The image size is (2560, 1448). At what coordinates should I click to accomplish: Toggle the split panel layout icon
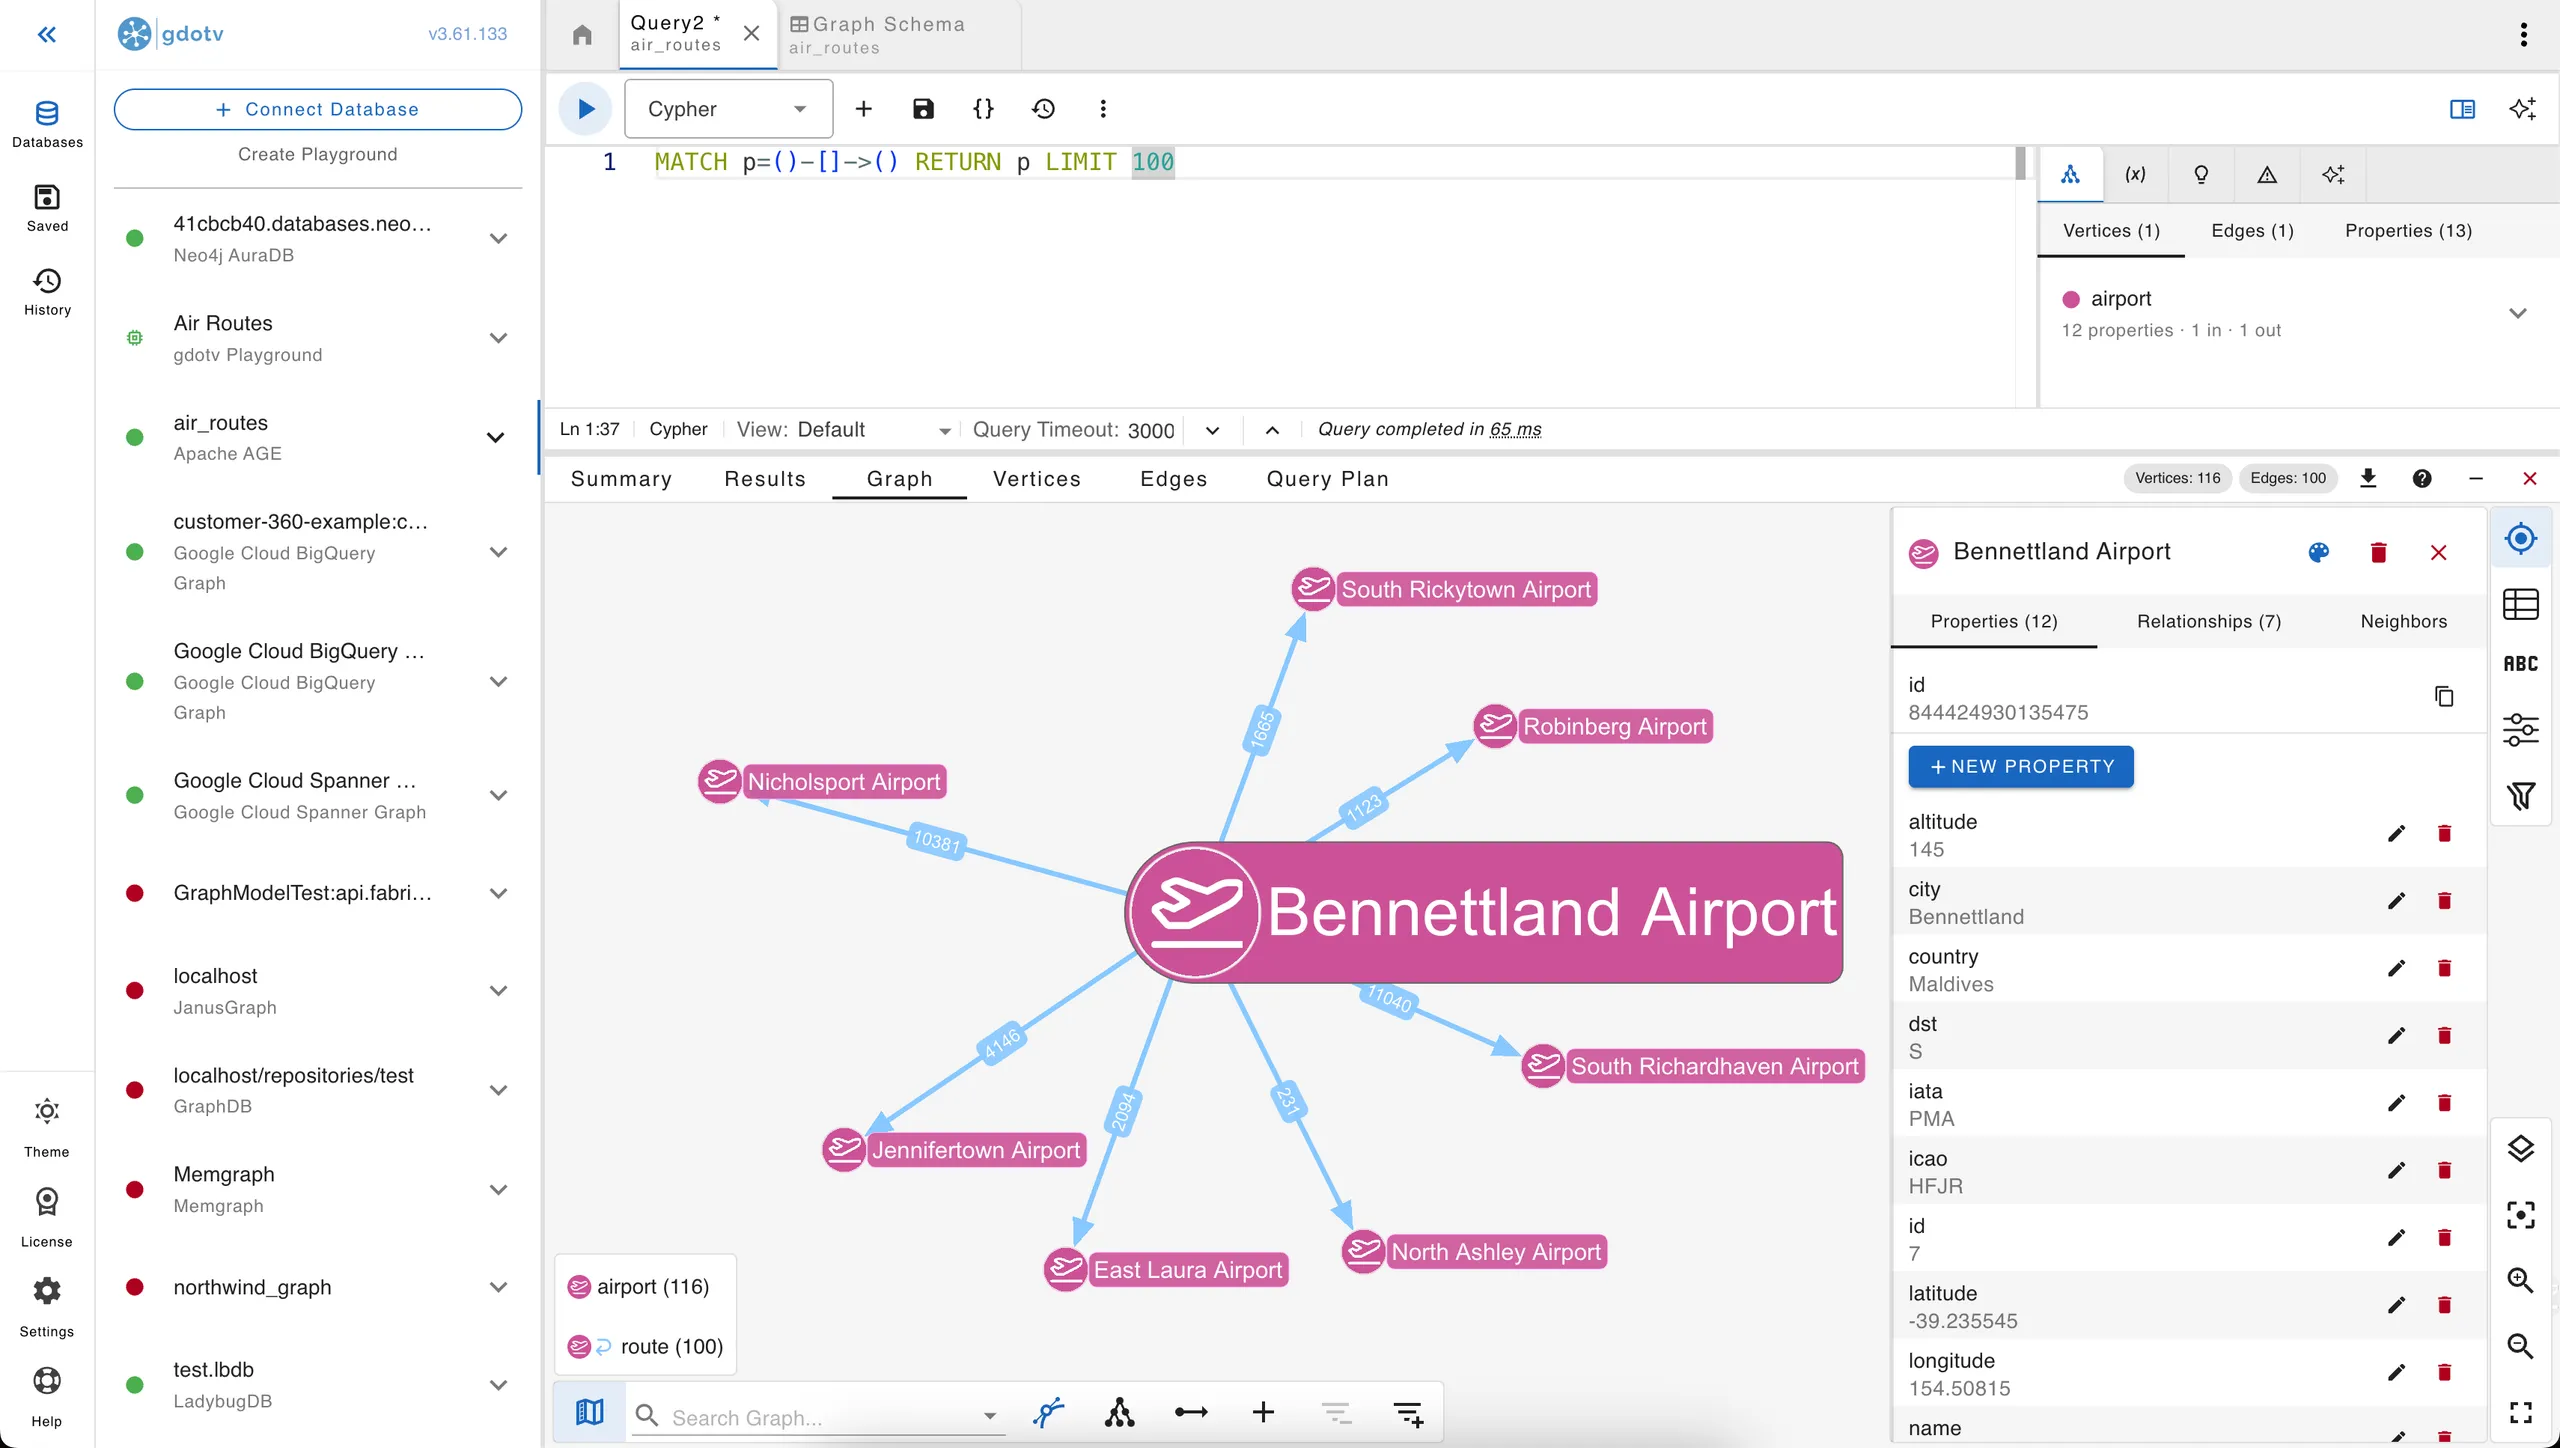2462,109
